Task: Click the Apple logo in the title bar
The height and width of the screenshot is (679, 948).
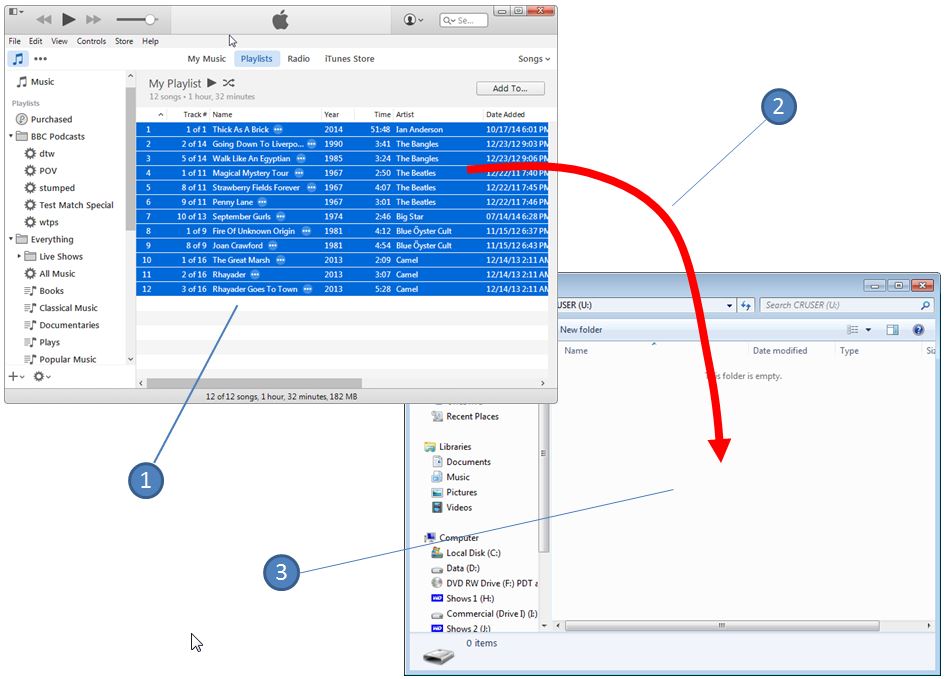Action: (x=278, y=17)
